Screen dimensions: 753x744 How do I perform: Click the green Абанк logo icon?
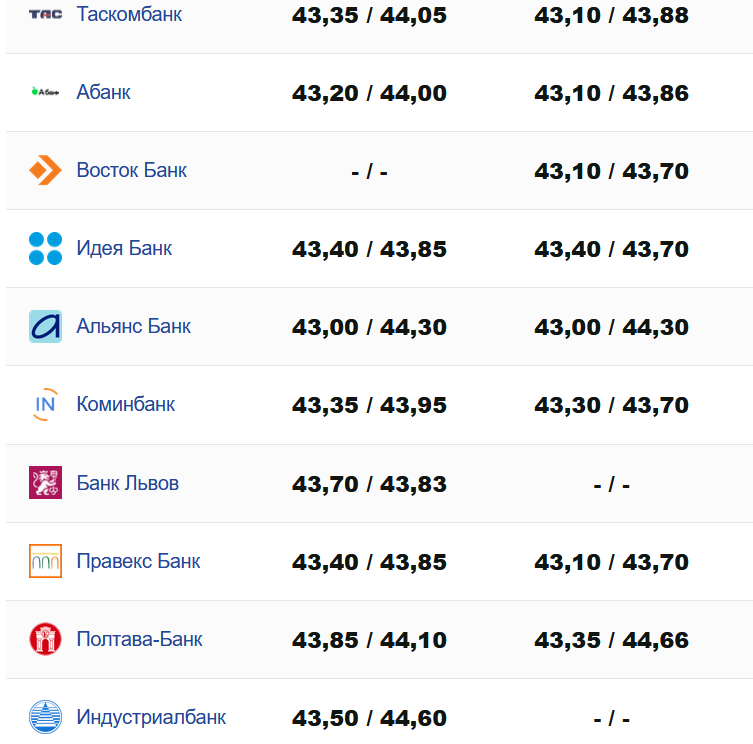(45, 92)
